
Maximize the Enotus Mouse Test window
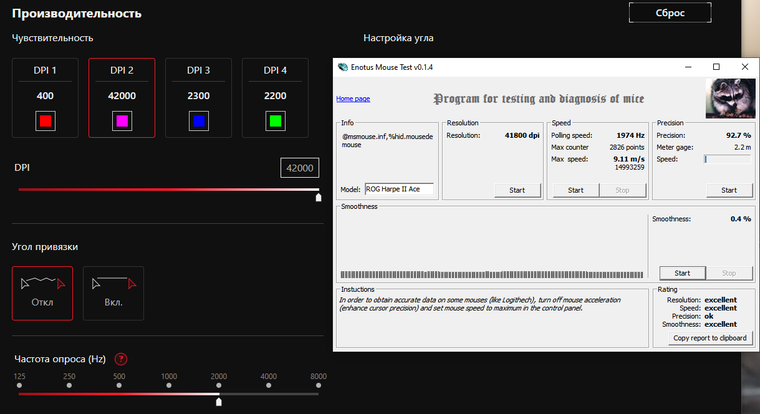[716, 67]
